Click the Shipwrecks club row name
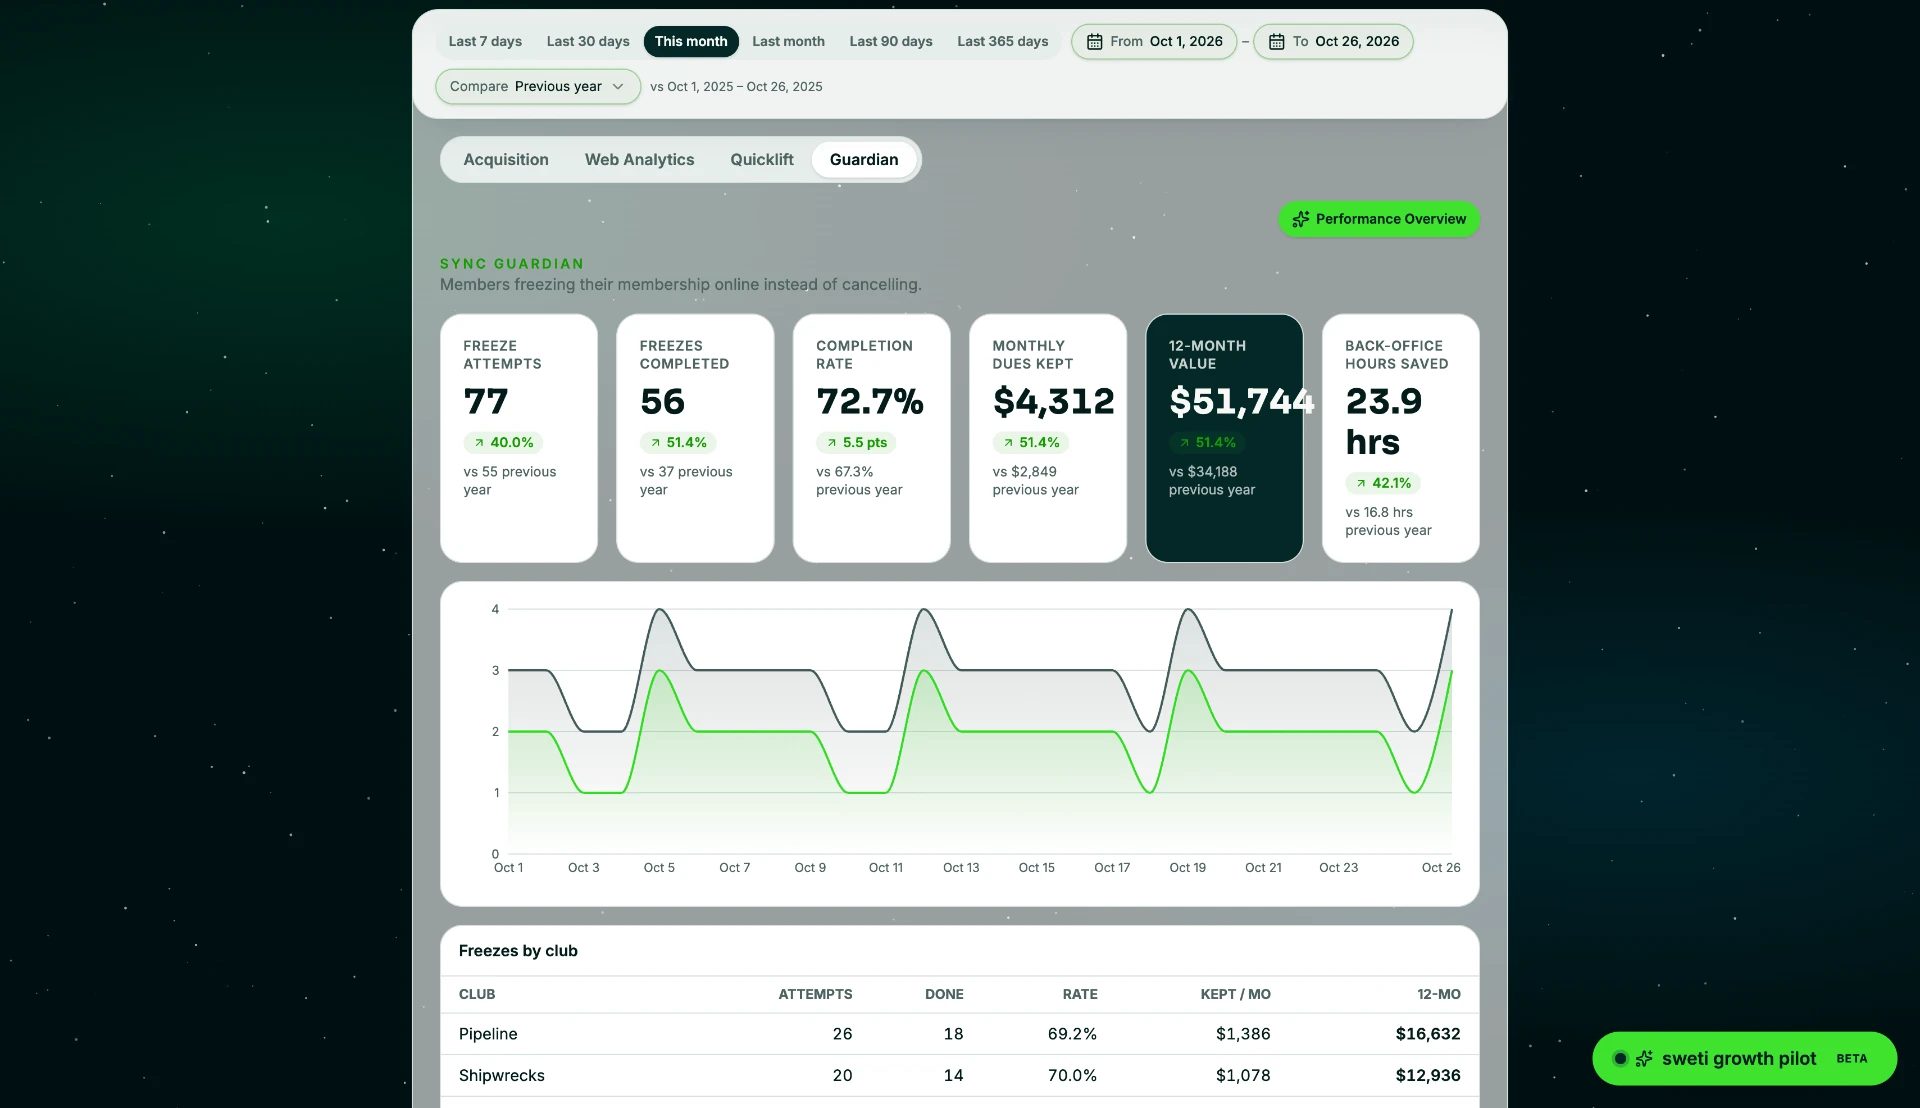Screen dimensions: 1920x1108 (x=502, y=1076)
